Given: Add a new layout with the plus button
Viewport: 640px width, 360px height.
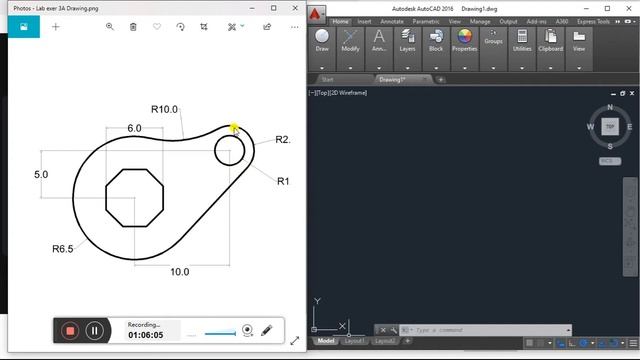Looking at the screenshot, I should tap(407, 341).
